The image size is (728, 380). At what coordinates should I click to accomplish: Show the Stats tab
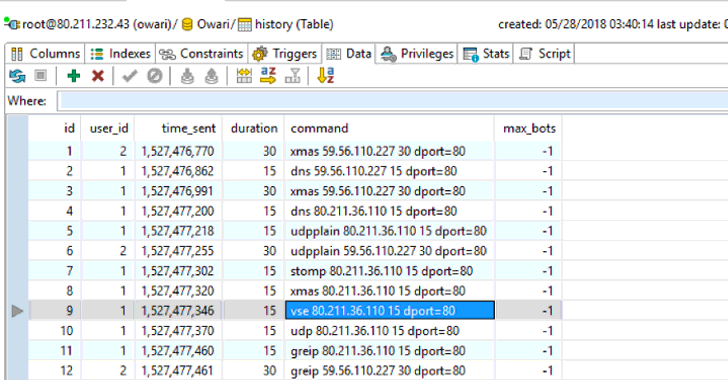(486, 54)
